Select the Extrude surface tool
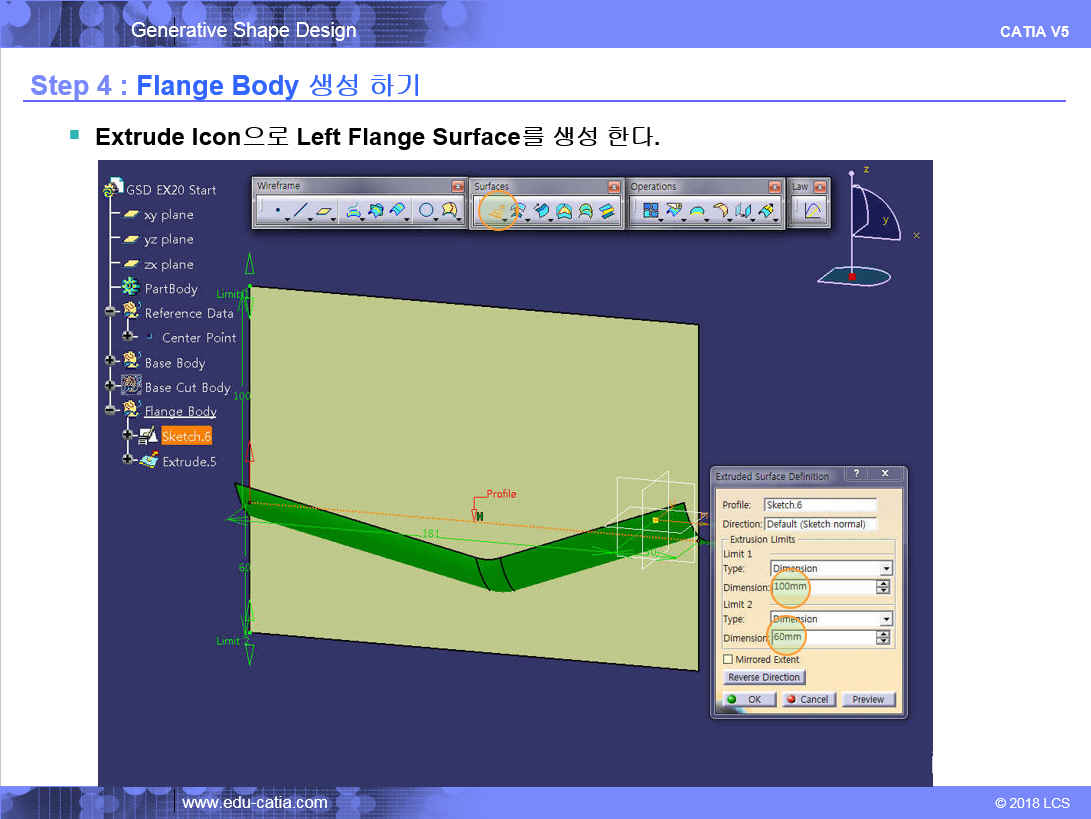 tap(494, 211)
